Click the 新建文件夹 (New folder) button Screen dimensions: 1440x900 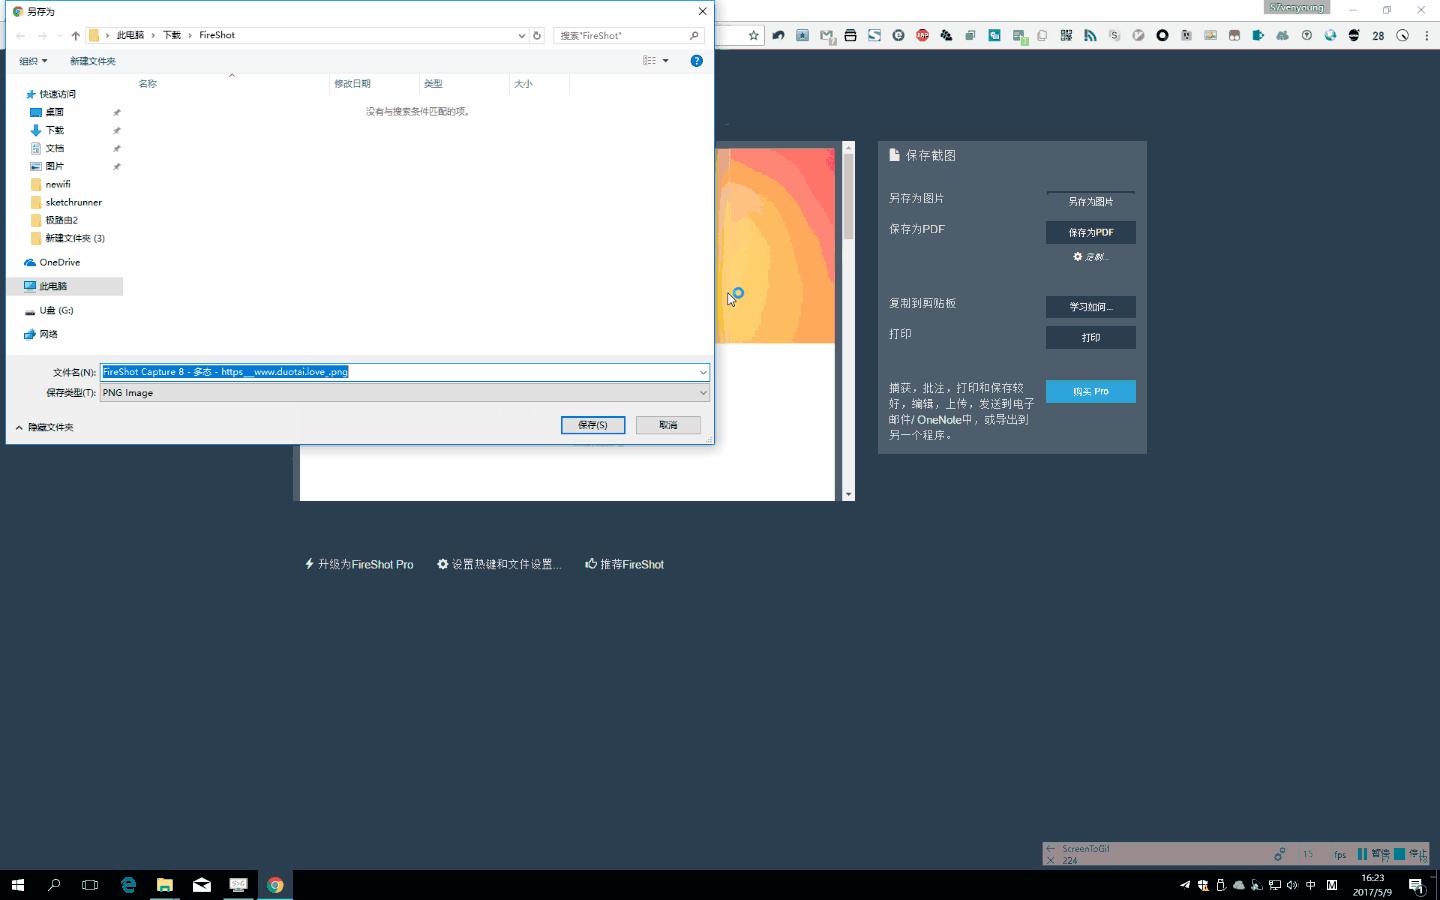pyautogui.click(x=93, y=61)
